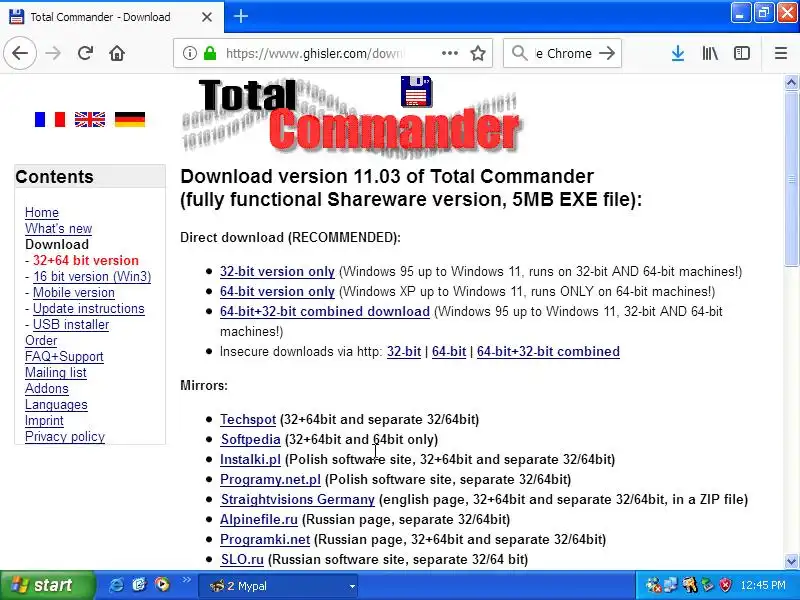Click insecure 64-bit+32-bit combined link

(548, 352)
